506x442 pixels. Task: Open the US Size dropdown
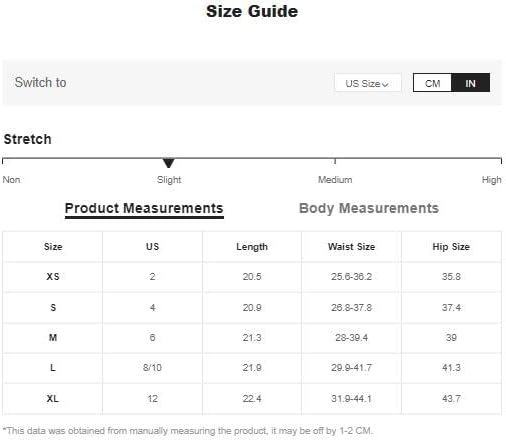(x=368, y=83)
